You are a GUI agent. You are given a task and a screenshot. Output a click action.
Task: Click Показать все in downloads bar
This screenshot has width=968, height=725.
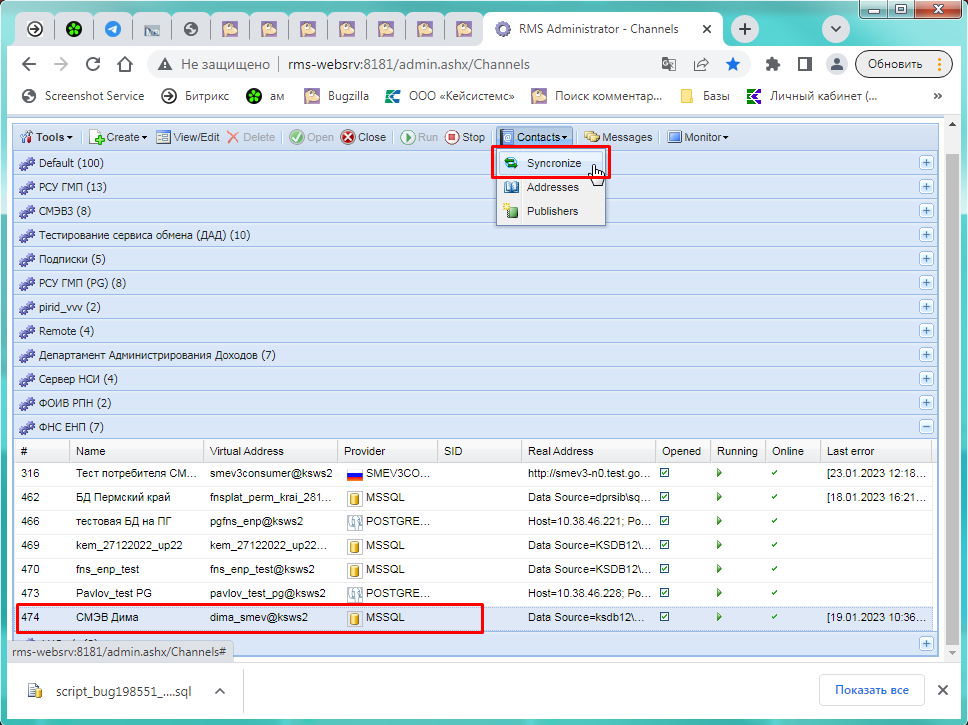pyautogui.click(x=872, y=690)
